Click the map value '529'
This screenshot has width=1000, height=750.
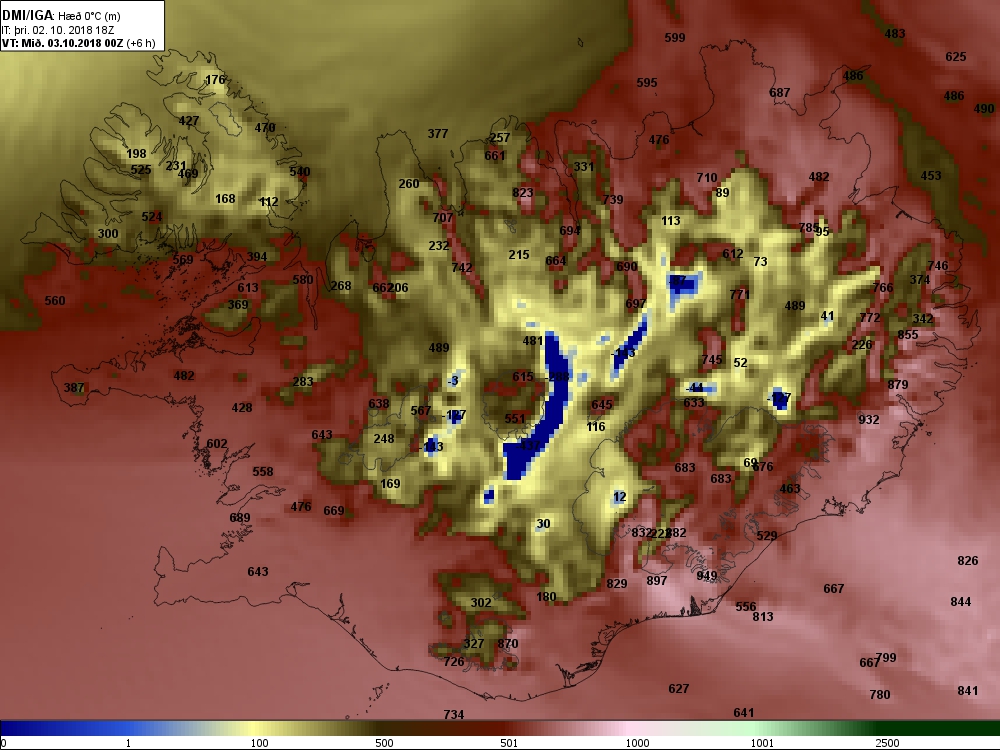click(767, 536)
